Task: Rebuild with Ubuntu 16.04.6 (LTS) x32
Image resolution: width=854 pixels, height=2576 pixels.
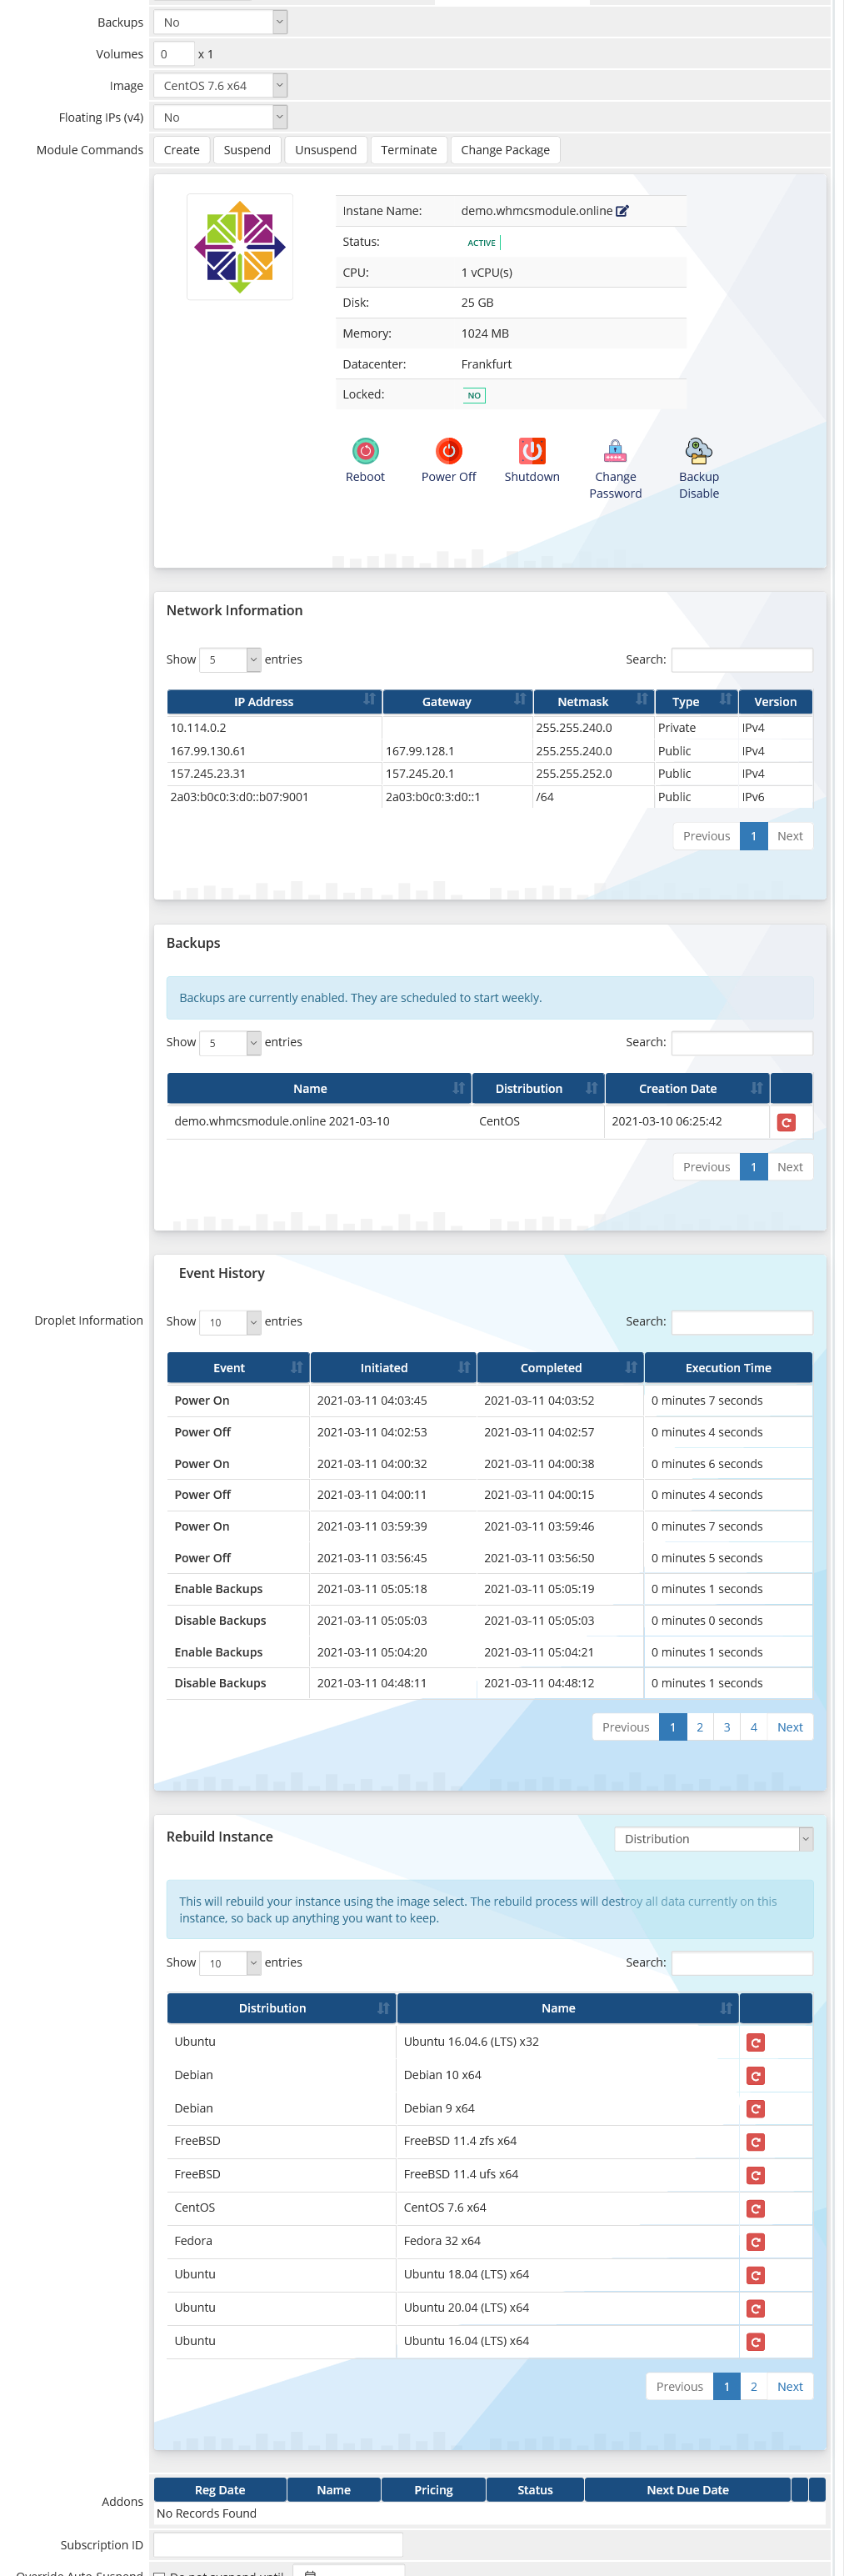Action: pyautogui.click(x=756, y=2043)
